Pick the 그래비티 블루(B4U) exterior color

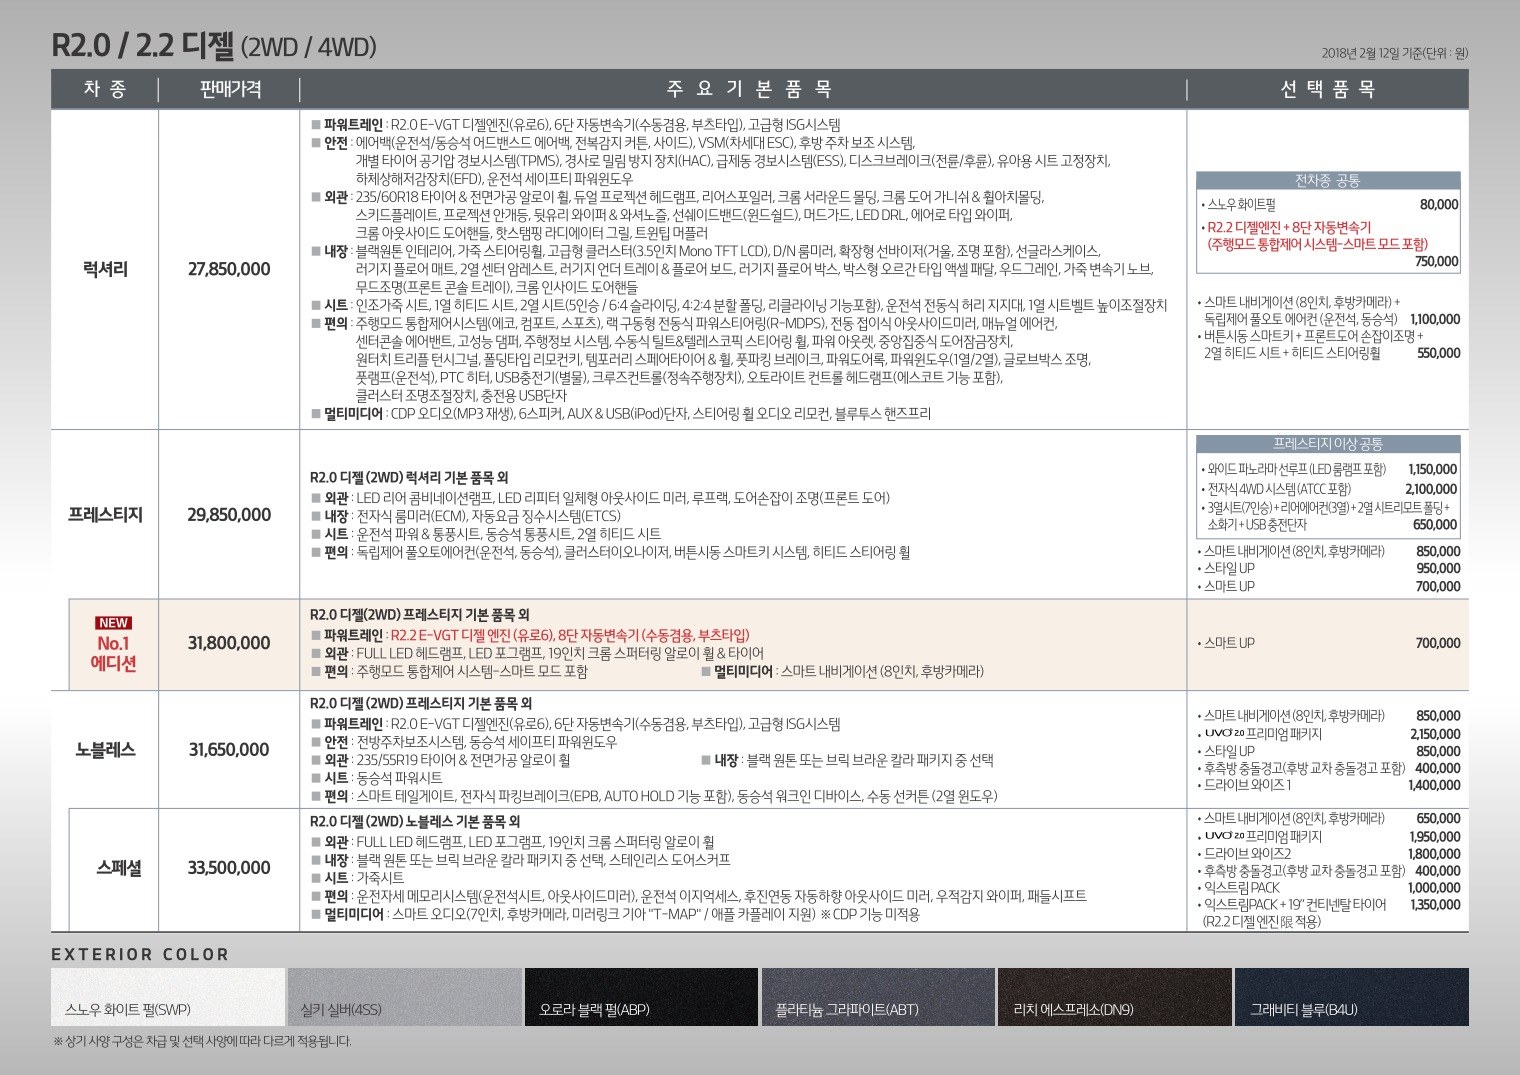tap(1351, 996)
